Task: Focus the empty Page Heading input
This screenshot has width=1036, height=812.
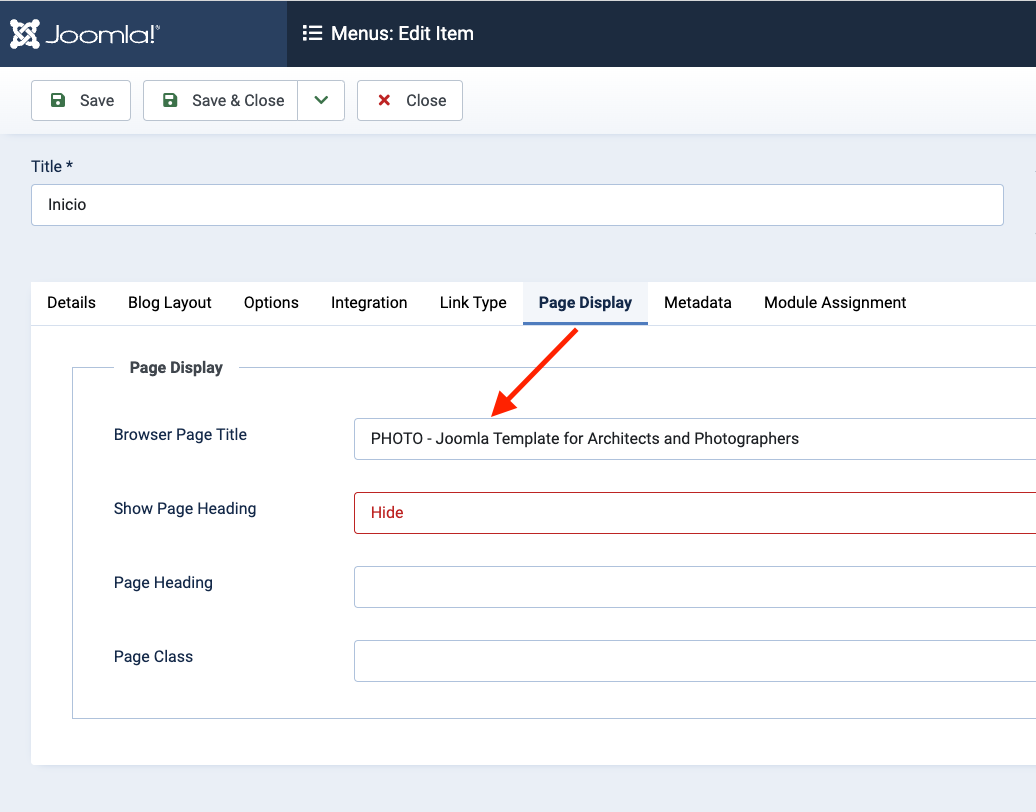Action: [x=694, y=587]
